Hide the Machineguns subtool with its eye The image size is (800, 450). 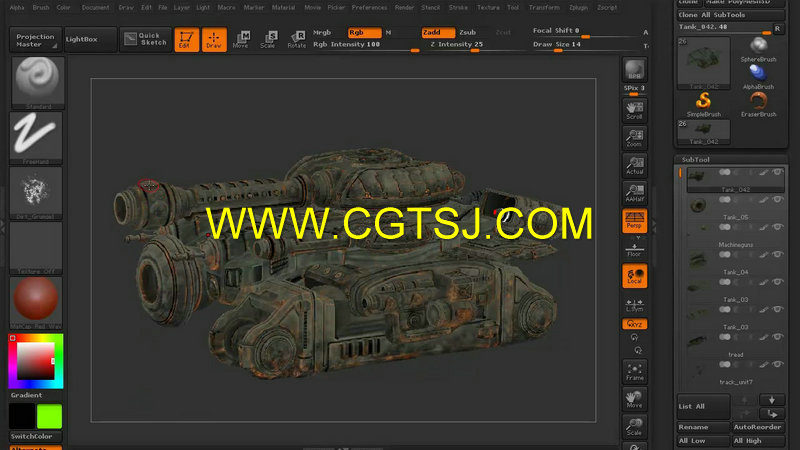[778, 227]
